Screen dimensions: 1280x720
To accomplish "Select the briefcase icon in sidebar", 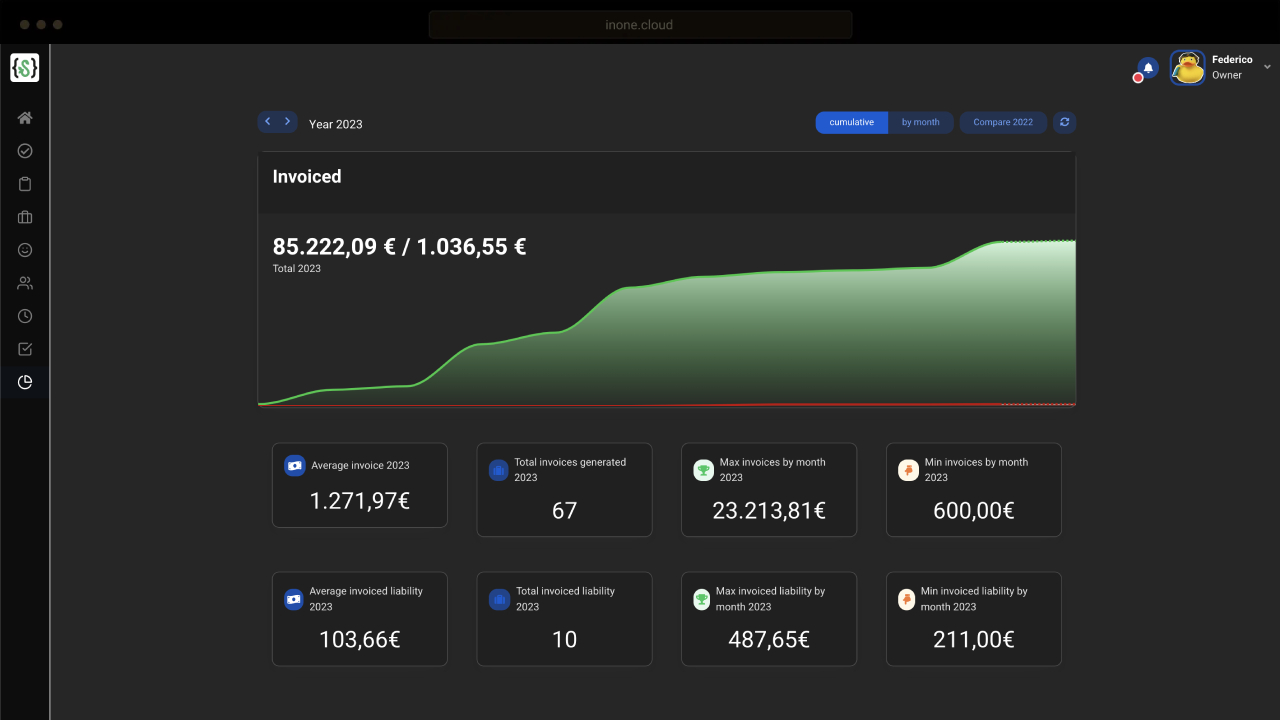I will coord(25,217).
